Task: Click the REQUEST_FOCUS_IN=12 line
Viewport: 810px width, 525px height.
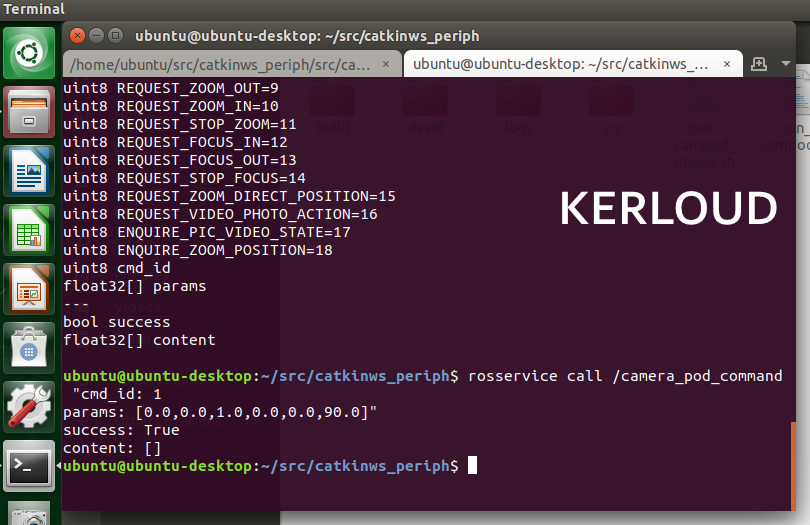Action: click(175, 143)
